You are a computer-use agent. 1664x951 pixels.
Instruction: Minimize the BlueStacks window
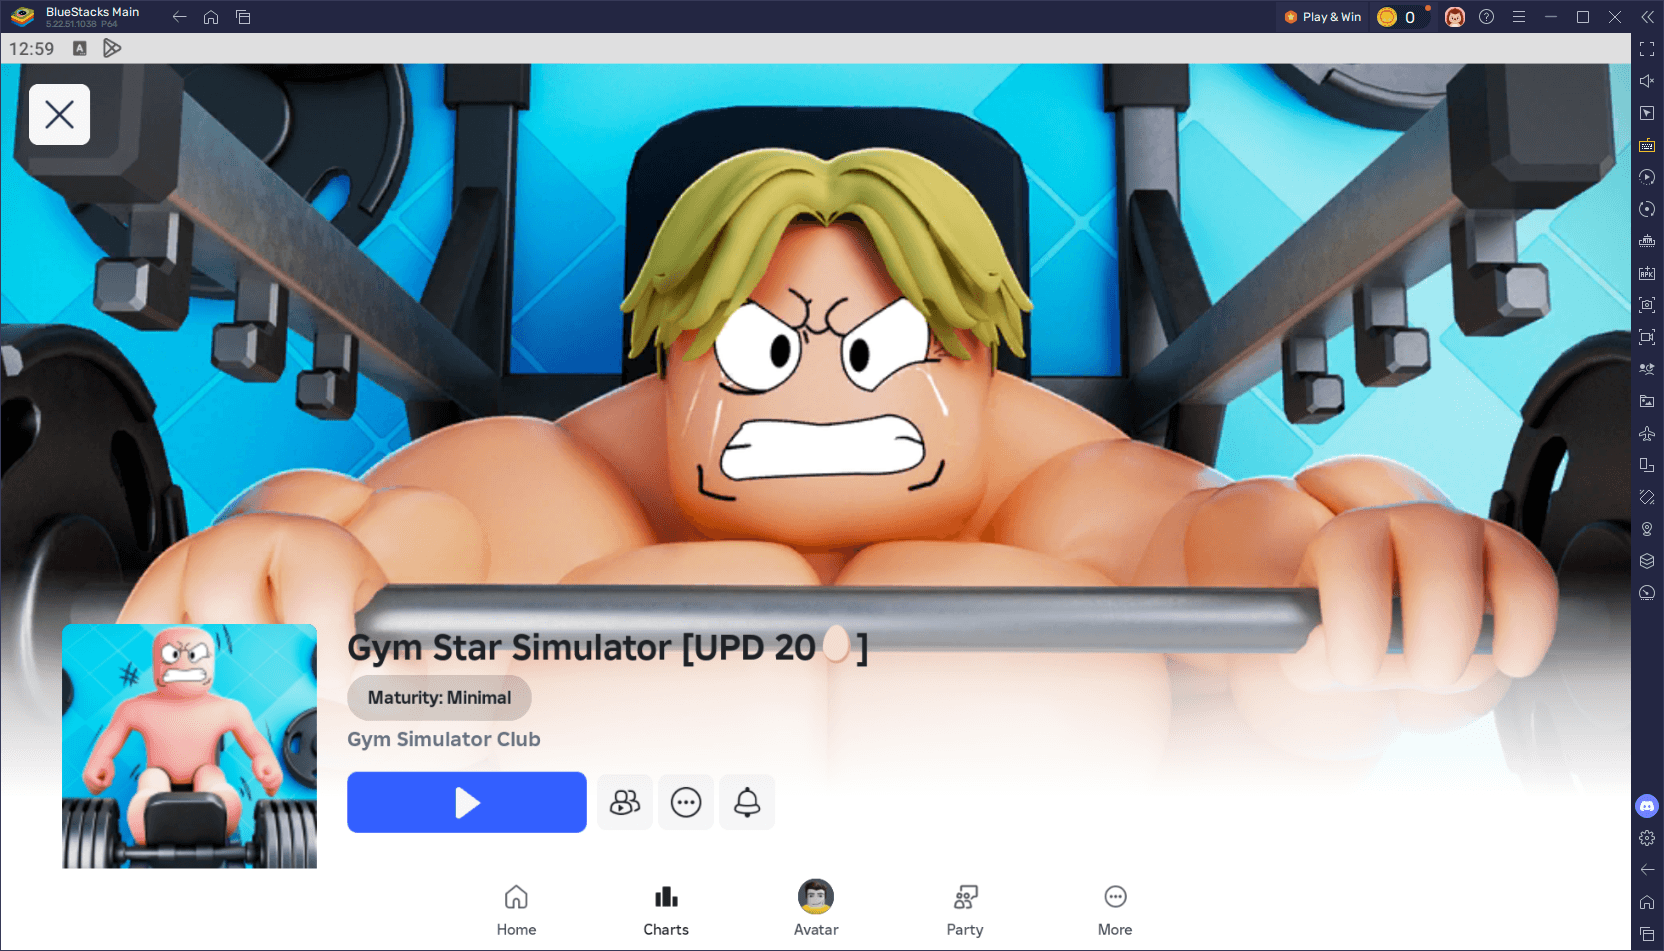tap(1551, 17)
